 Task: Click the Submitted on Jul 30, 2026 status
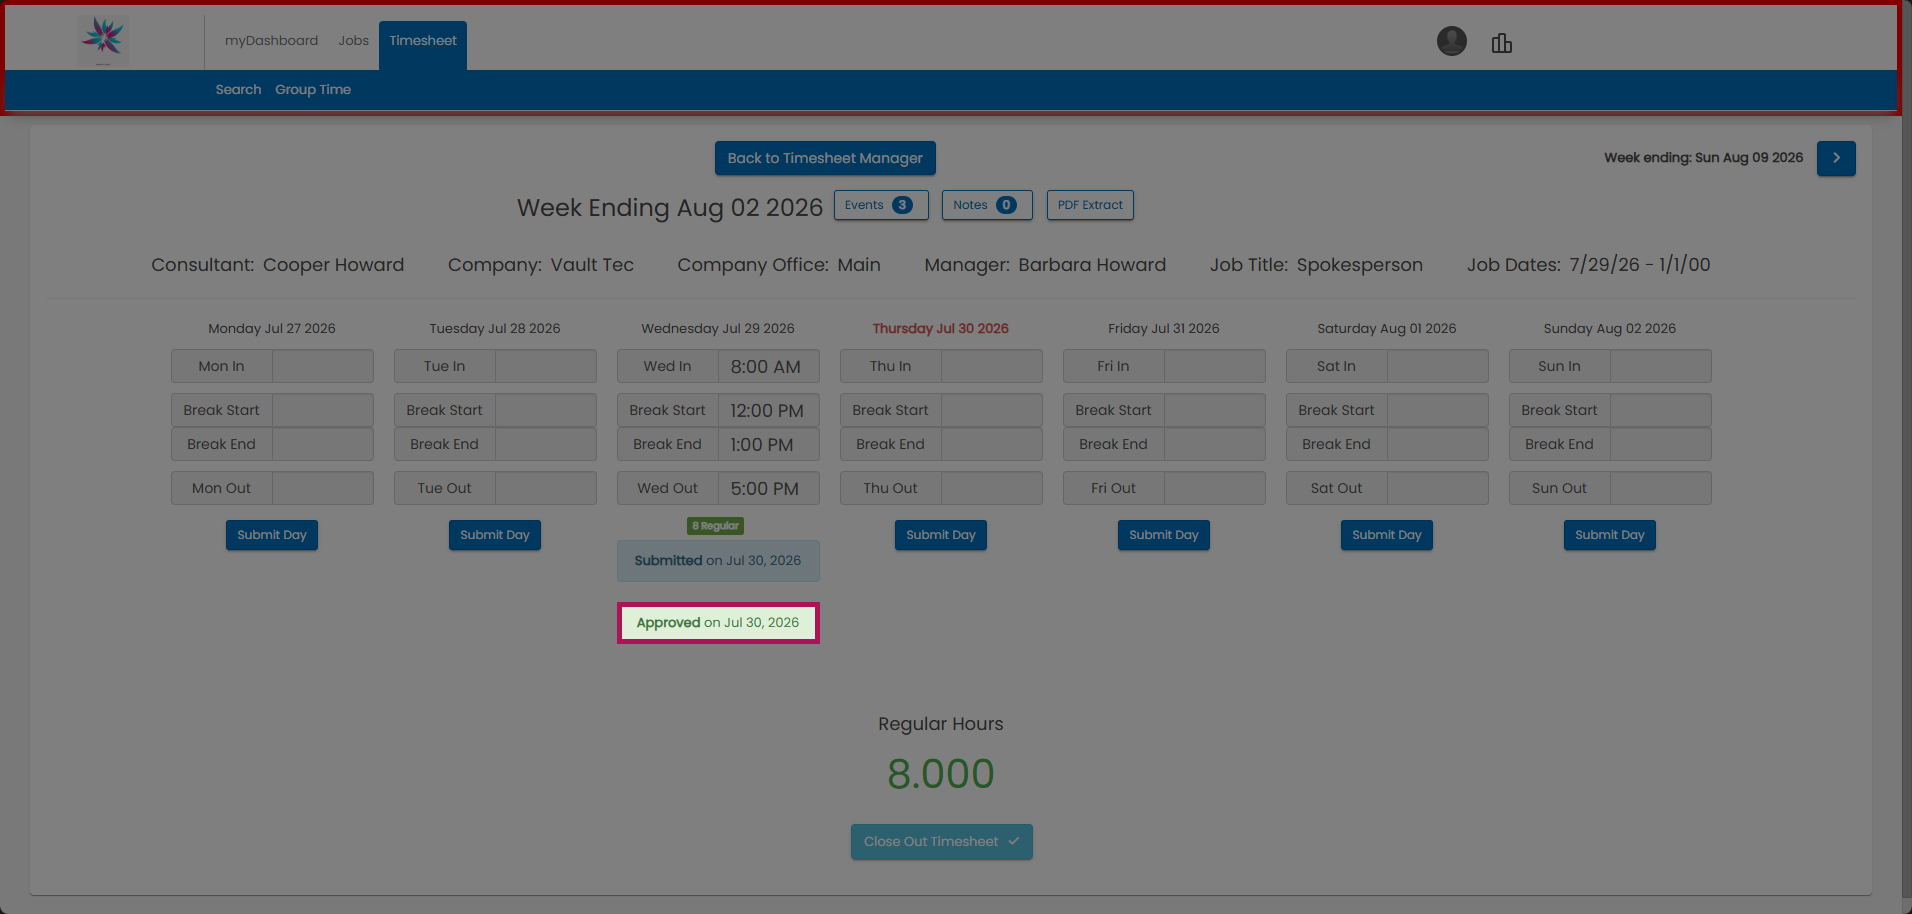(718, 561)
